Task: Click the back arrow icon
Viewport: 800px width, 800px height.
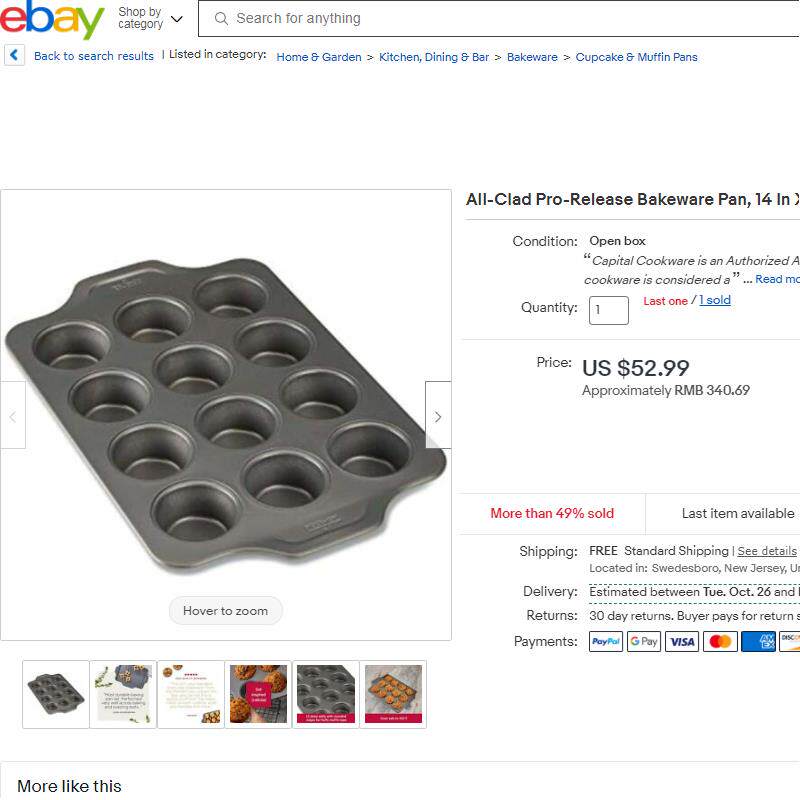Action: click(x=14, y=56)
